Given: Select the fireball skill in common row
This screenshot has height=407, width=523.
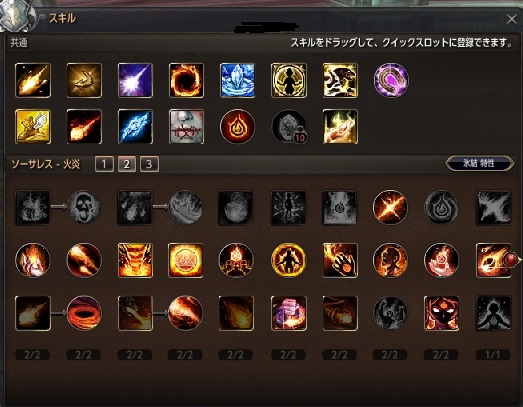Looking at the screenshot, I should tap(33, 80).
